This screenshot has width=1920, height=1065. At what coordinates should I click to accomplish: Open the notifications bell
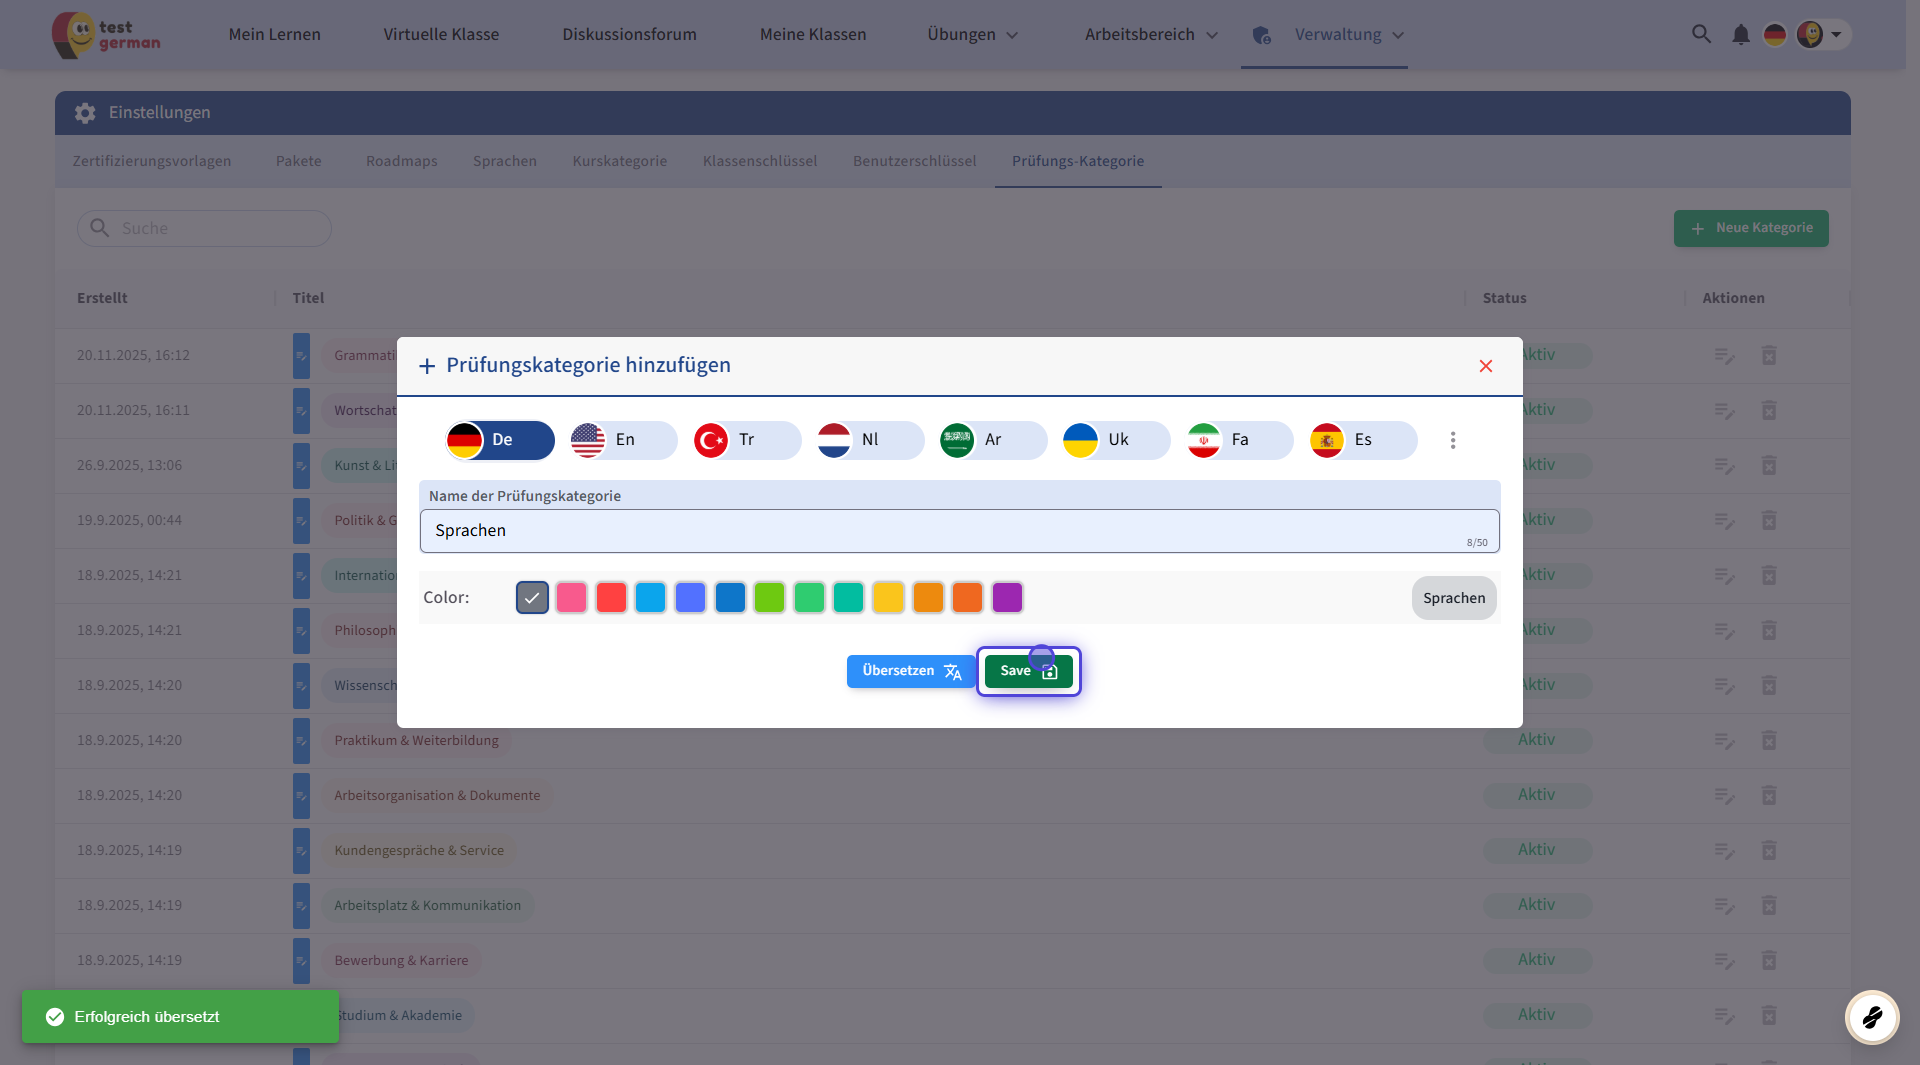1740,35
